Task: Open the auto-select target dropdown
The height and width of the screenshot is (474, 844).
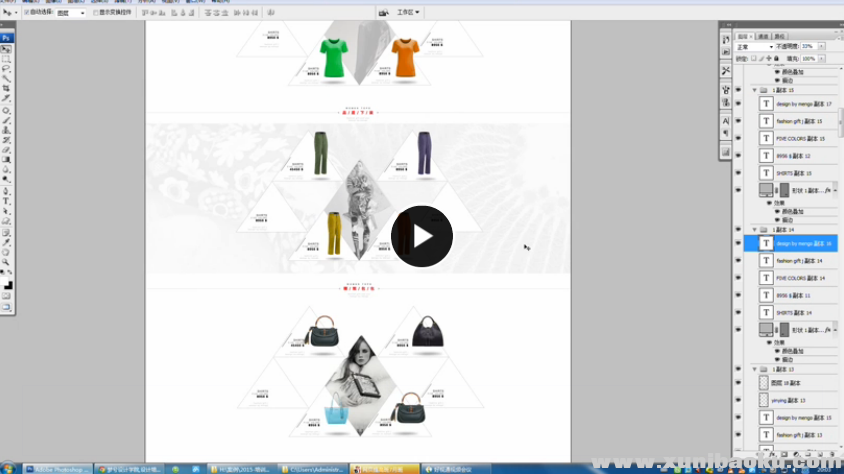Action: (71, 13)
